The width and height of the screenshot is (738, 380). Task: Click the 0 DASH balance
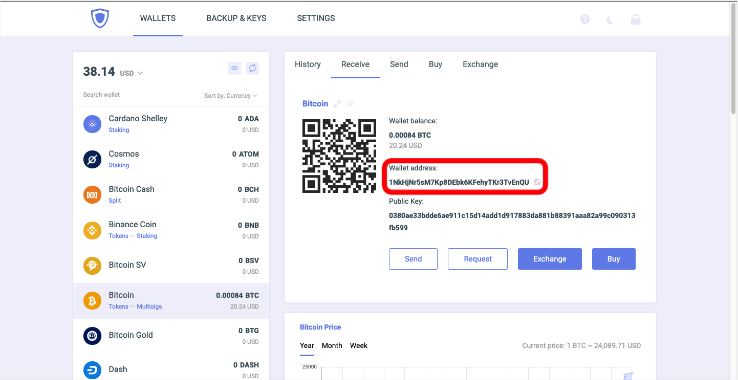click(246, 365)
